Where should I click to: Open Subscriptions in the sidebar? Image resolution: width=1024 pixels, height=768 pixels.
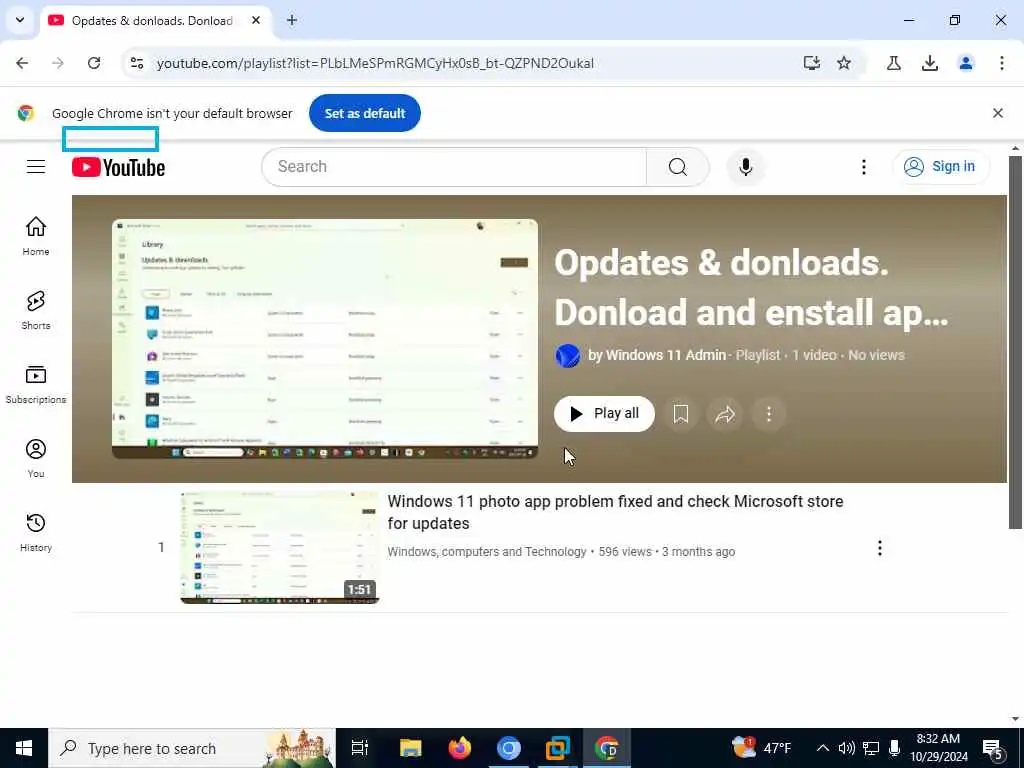pyautogui.click(x=36, y=385)
